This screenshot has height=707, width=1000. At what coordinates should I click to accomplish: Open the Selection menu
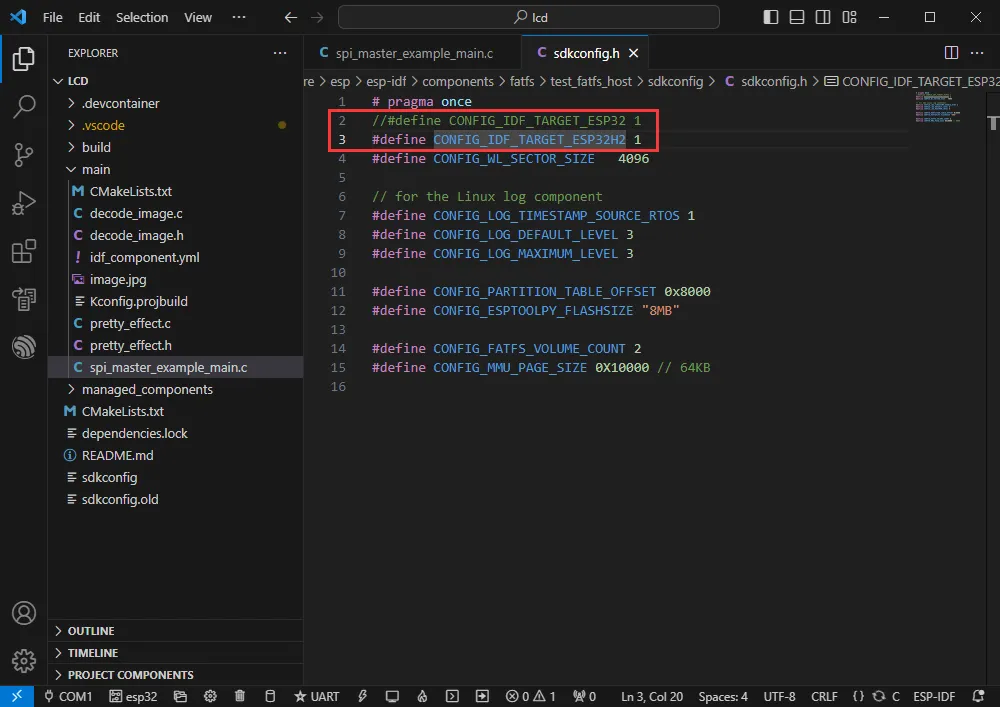[142, 17]
